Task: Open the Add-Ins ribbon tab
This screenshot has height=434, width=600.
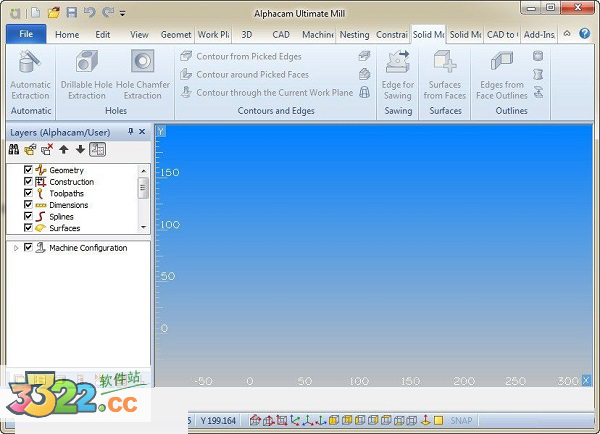Action: click(x=539, y=34)
